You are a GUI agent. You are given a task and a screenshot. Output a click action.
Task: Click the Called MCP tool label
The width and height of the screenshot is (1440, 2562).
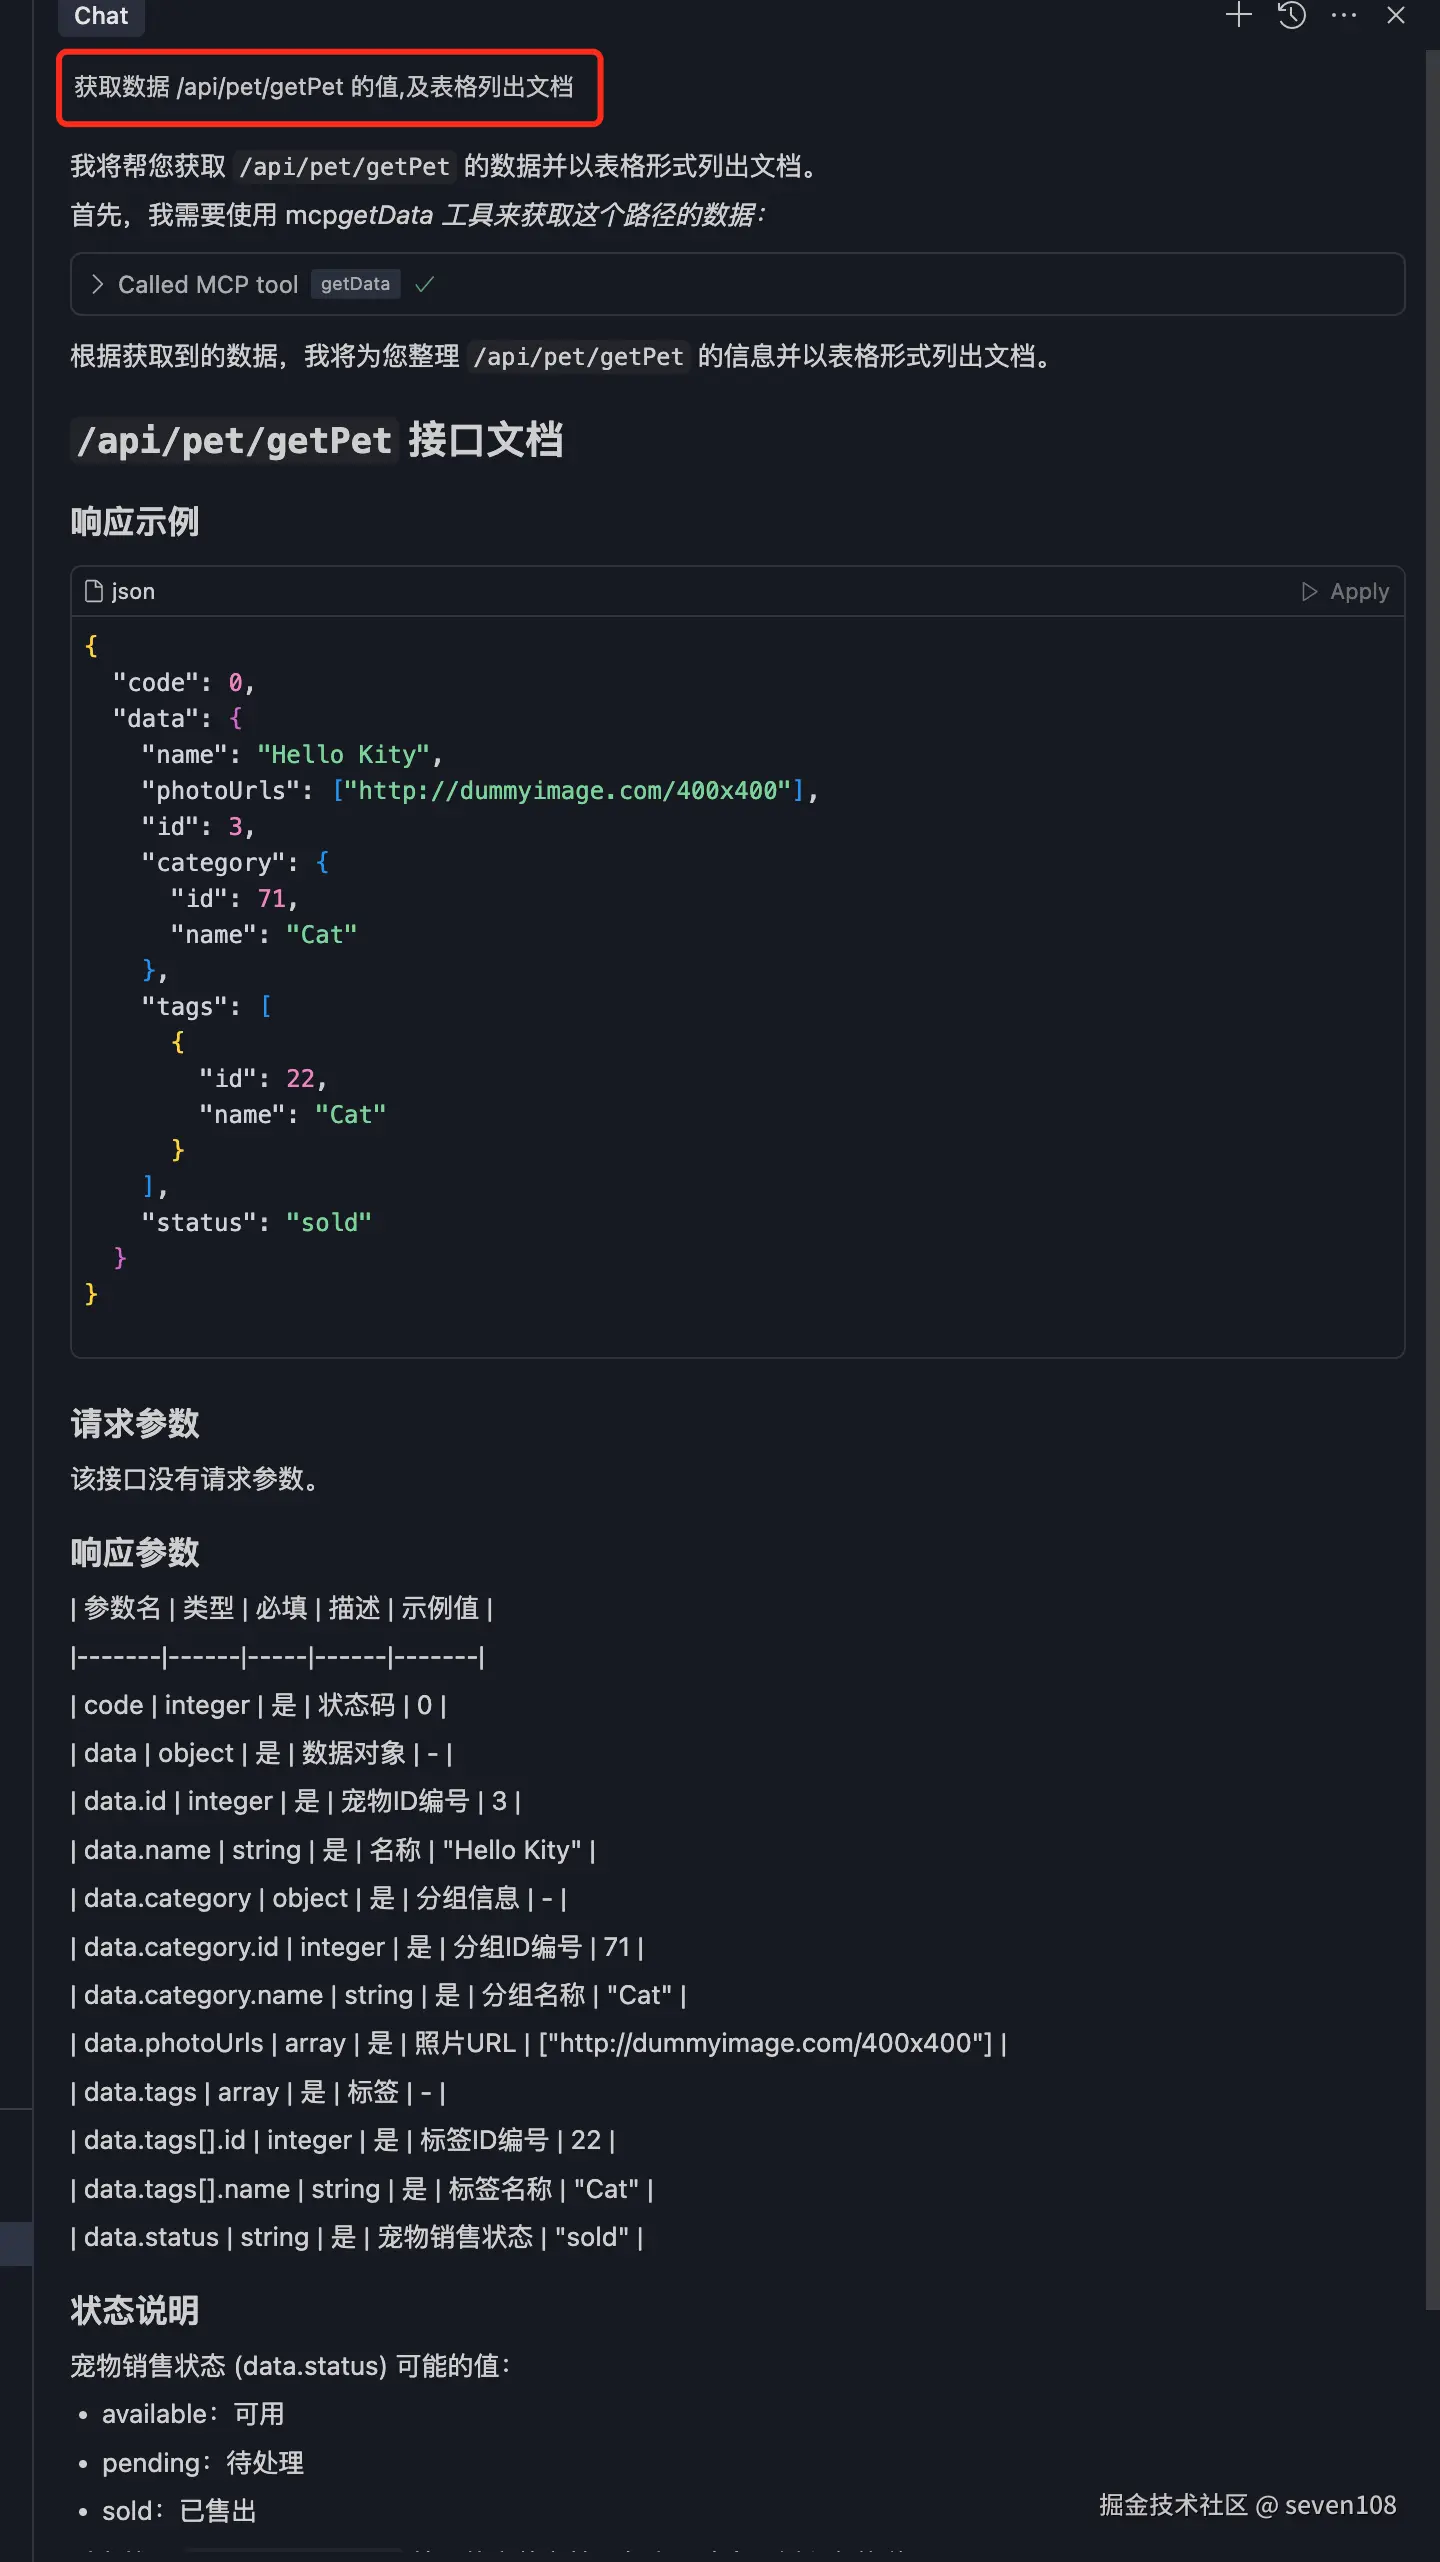pyautogui.click(x=208, y=285)
